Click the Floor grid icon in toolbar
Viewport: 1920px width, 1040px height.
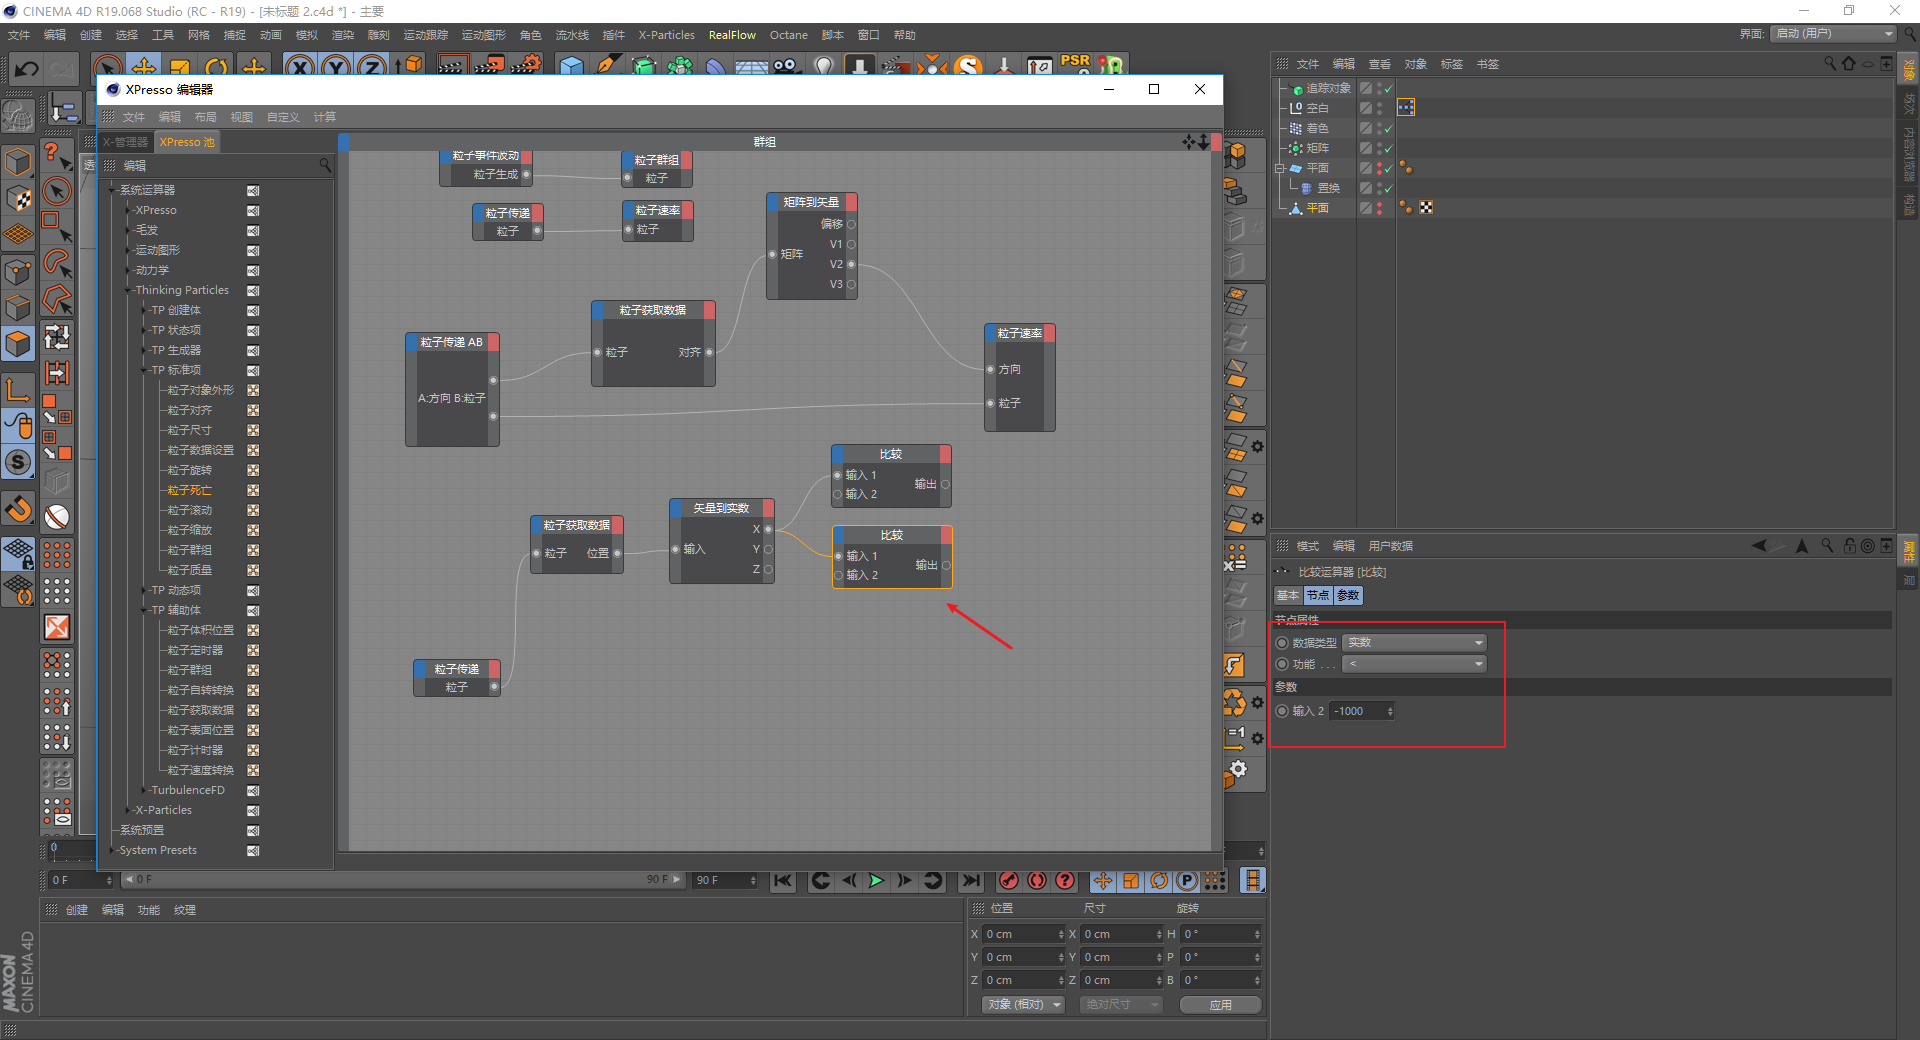coord(752,66)
